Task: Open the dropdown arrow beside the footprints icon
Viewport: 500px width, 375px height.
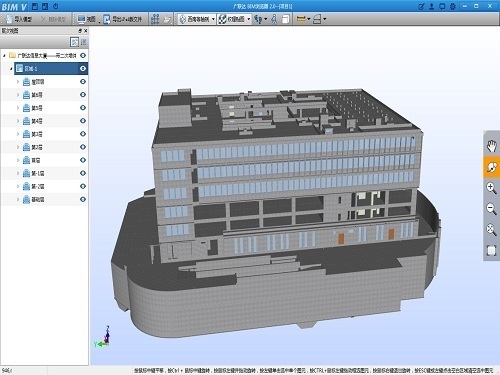Action: point(265,19)
